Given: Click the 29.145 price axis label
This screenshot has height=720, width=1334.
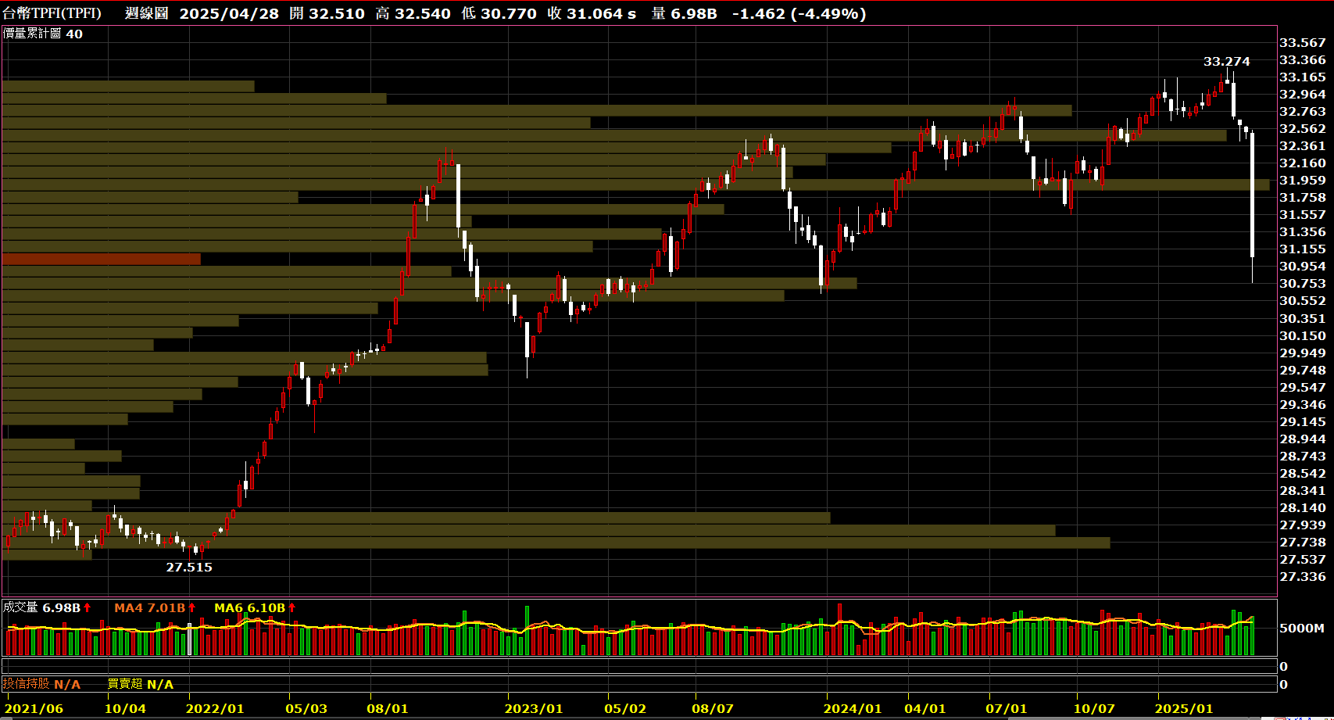Looking at the screenshot, I should pyautogui.click(x=1303, y=422).
